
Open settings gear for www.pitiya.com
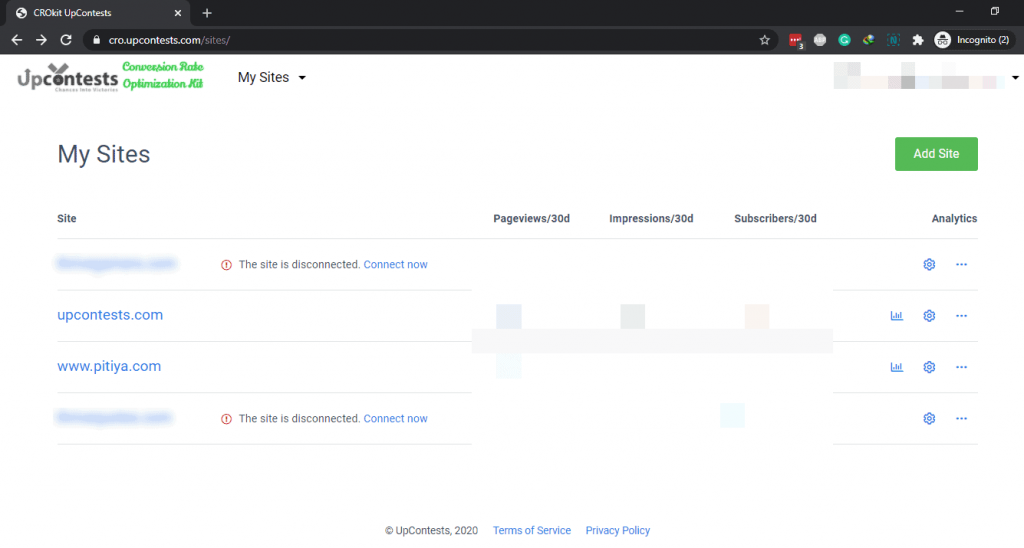tap(929, 367)
